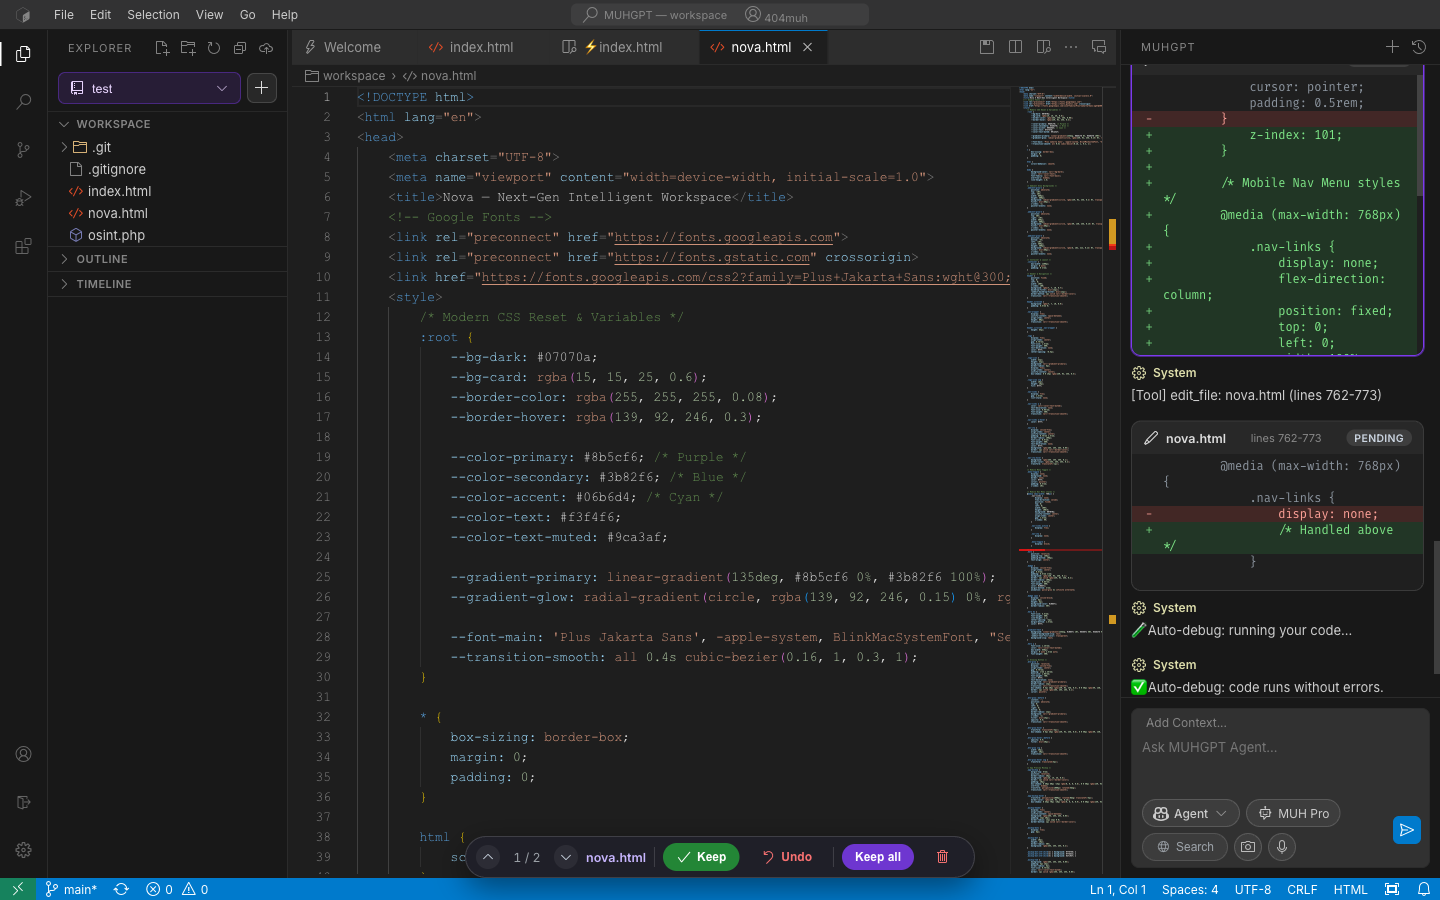Click the plus button beside the test dropdown
This screenshot has width=1440, height=900.
[261, 88]
